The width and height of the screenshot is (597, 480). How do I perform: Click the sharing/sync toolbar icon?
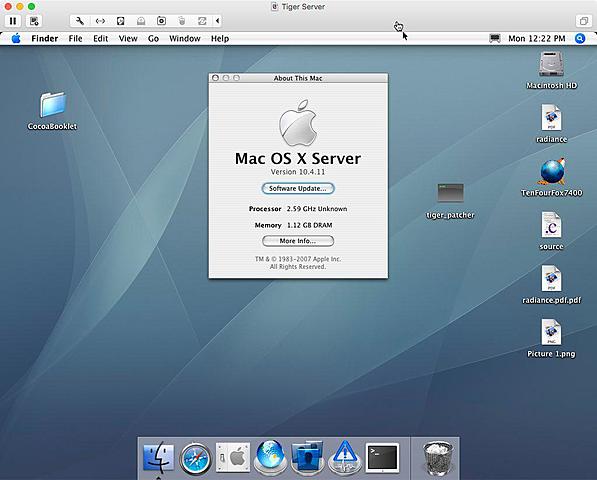(x=202, y=21)
